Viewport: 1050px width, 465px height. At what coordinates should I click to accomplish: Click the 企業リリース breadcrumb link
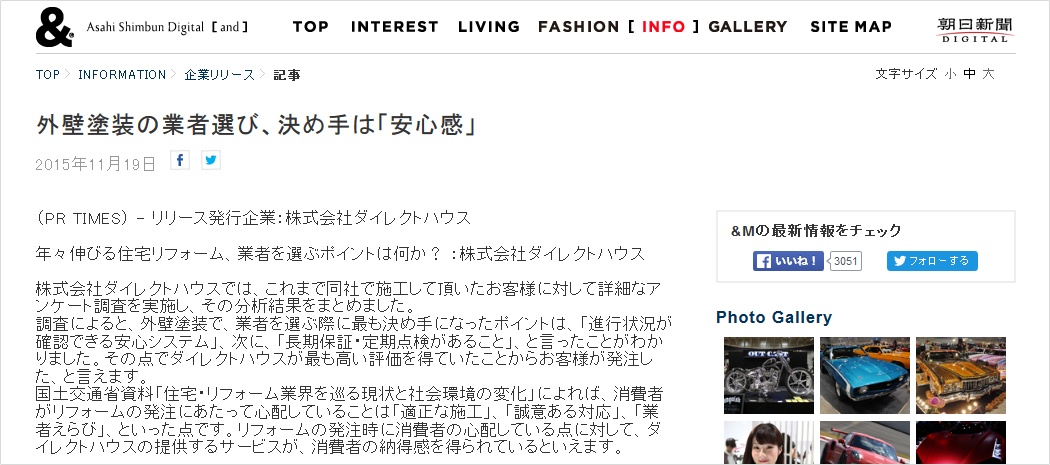point(220,74)
